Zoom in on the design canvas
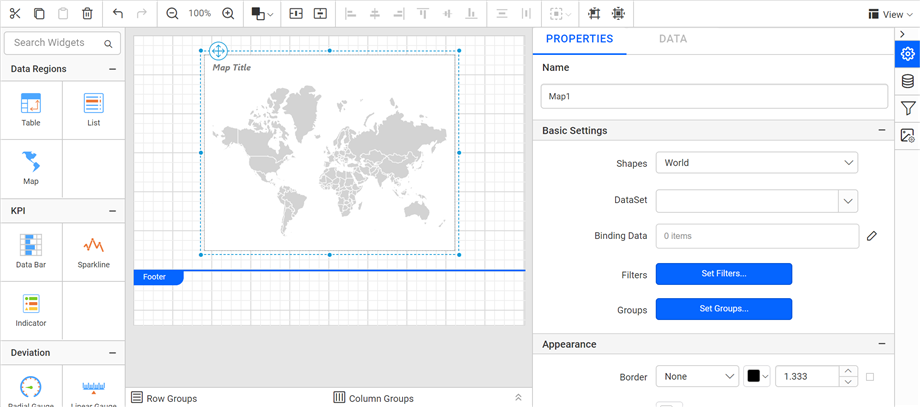Viewport: 920px width, 407px height. 228,14
